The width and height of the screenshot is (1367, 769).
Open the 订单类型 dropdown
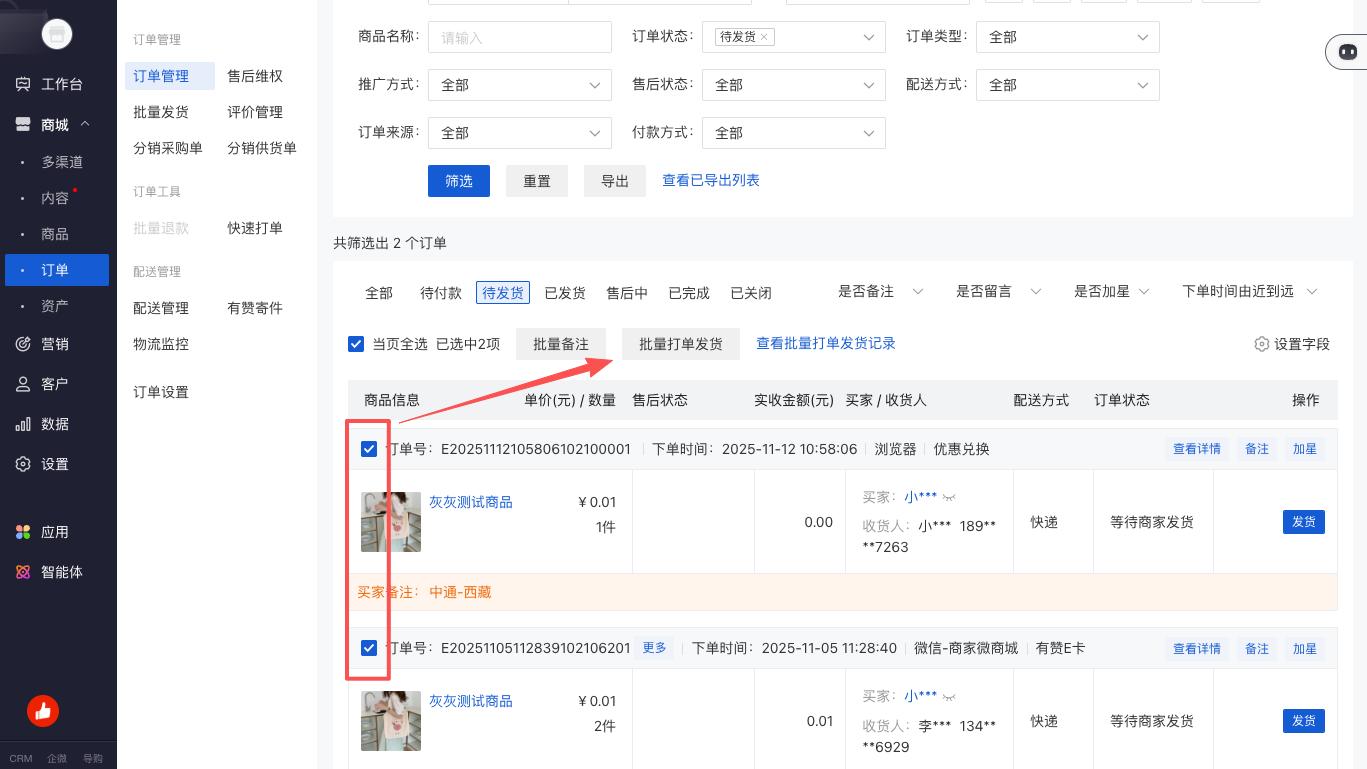[x=1067, y=37]
